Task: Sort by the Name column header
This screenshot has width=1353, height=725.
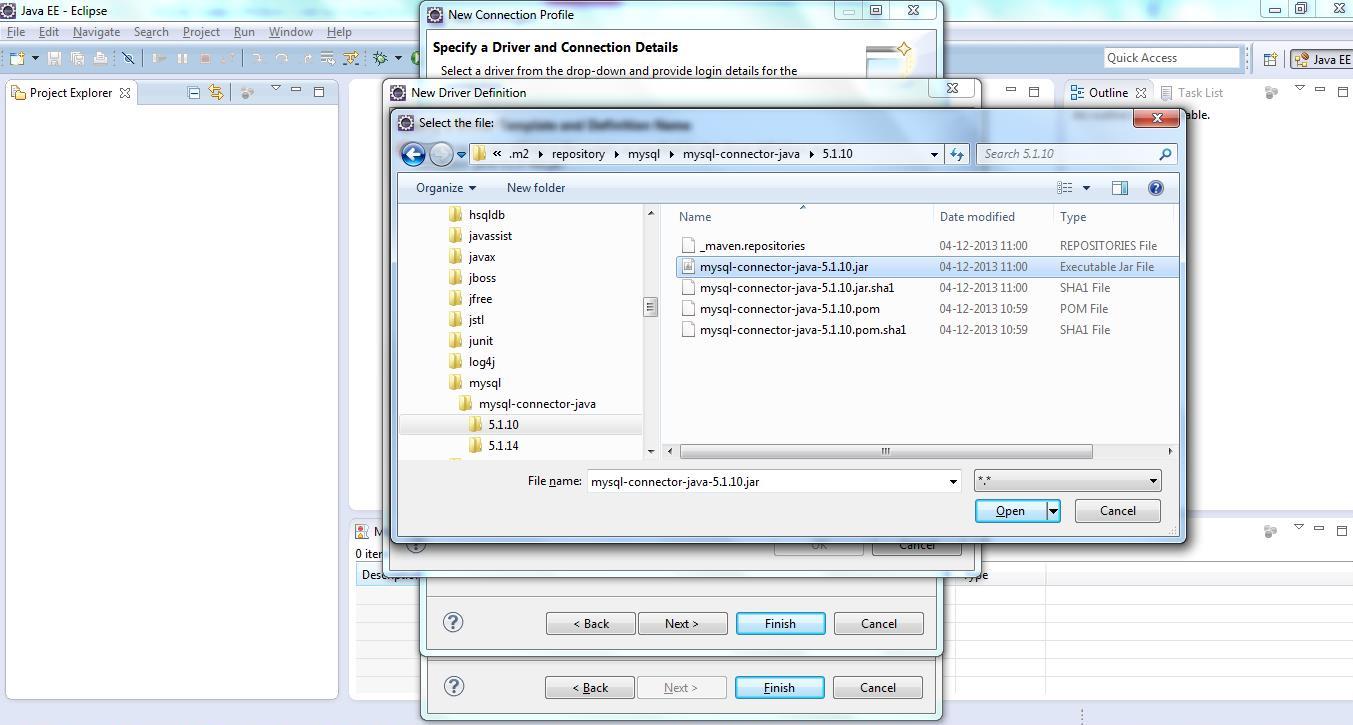Action: tap(695, 217)
